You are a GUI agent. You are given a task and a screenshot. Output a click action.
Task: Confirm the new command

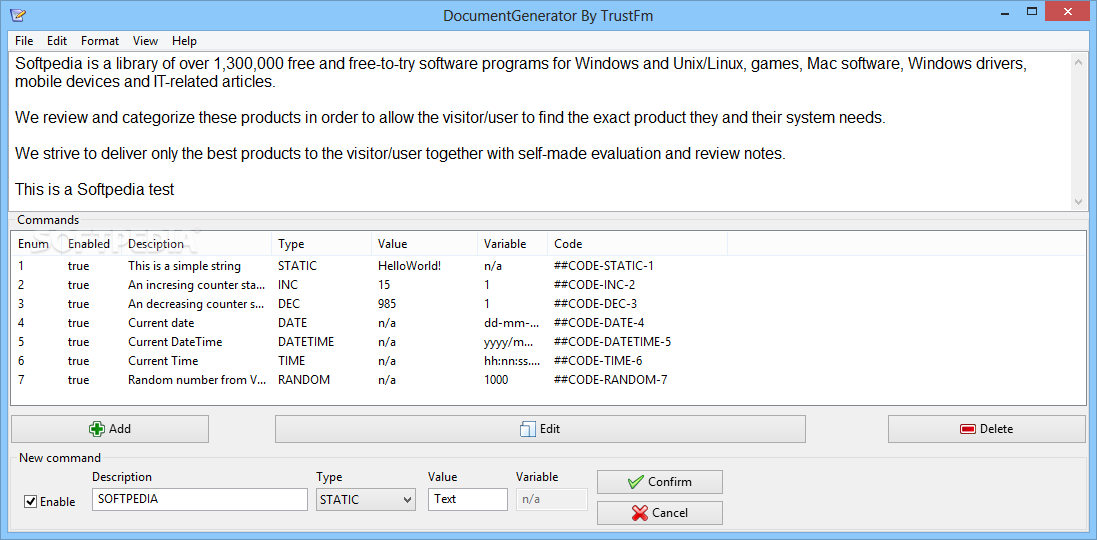coord(660,482)
